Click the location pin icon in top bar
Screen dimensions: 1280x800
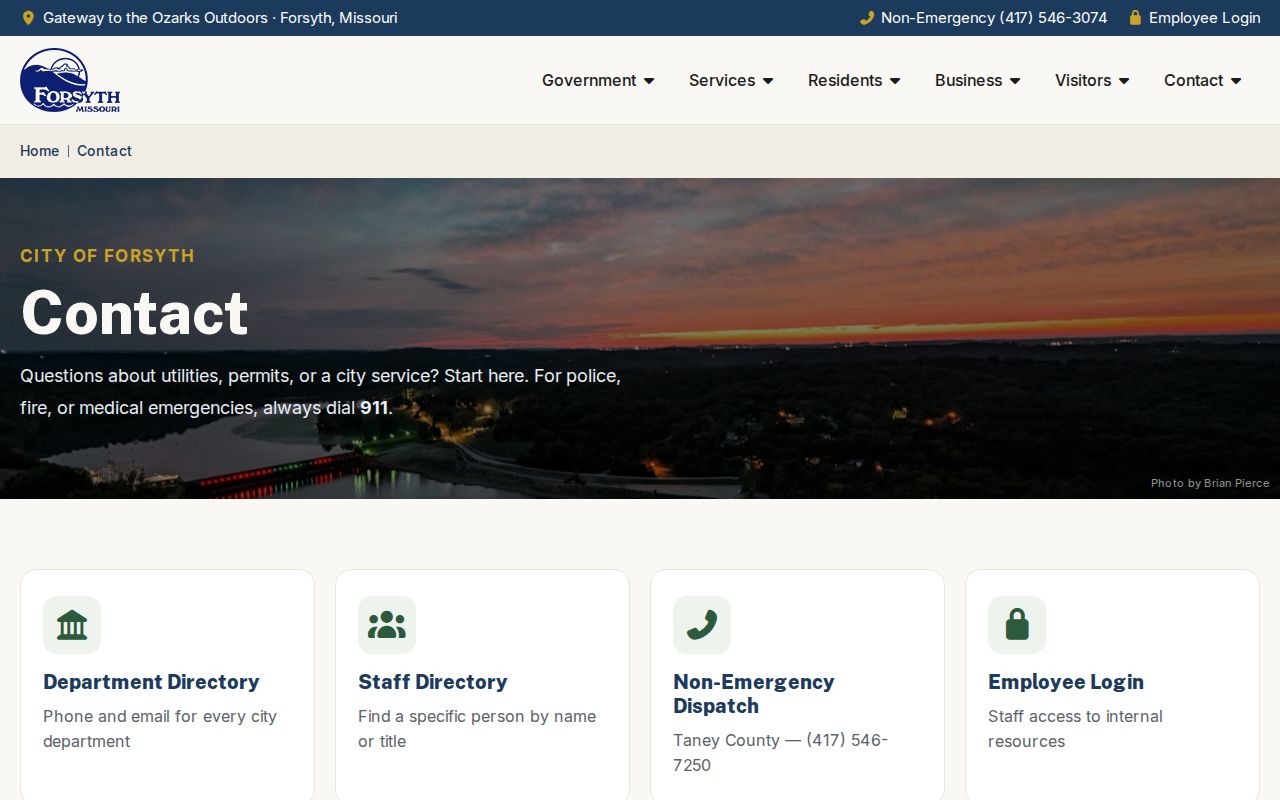[x=28, y=18]
